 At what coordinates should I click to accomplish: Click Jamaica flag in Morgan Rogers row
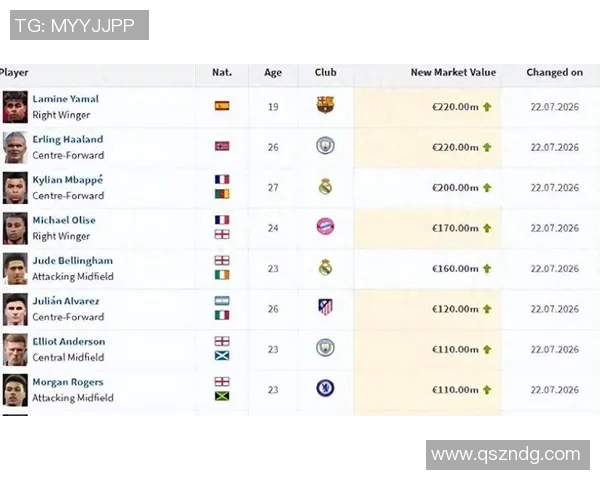pyautogui.click(x=222, y=396)
